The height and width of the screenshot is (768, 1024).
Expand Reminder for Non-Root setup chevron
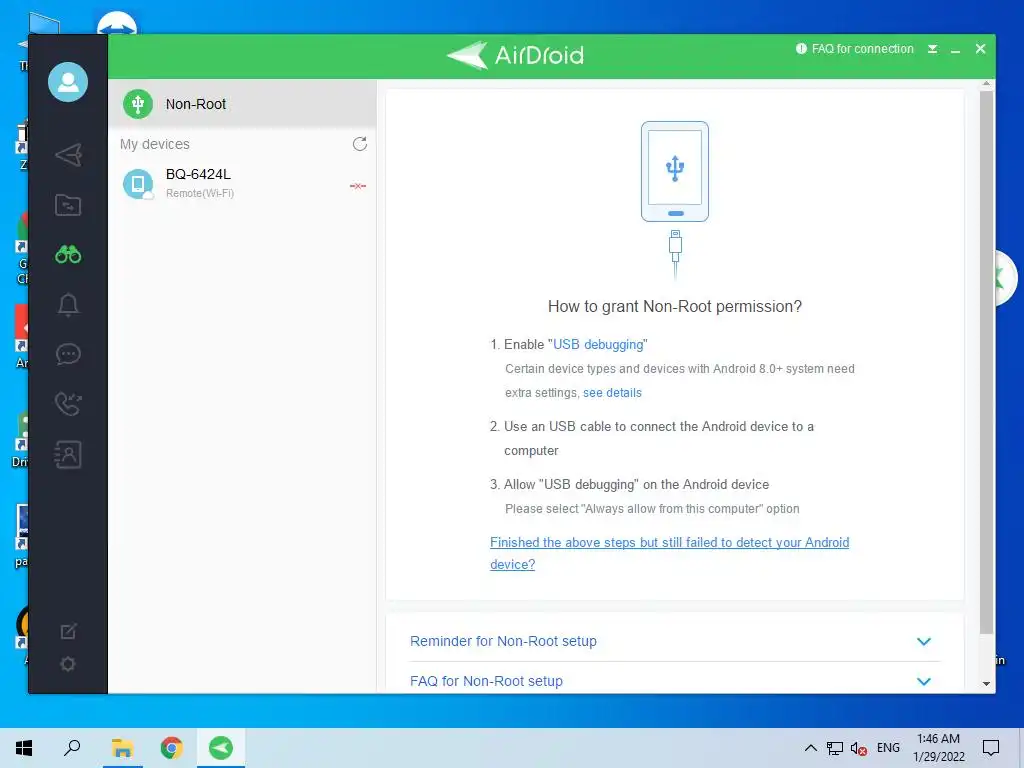[923, 641]
